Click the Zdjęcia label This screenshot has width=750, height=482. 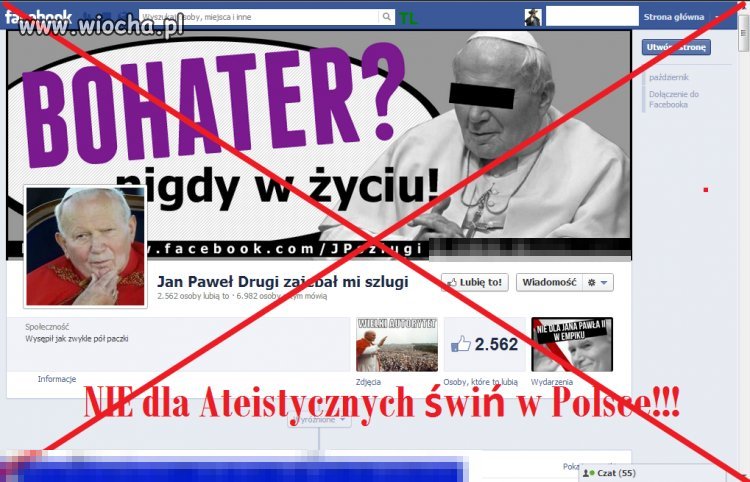(x=368, y=382)
